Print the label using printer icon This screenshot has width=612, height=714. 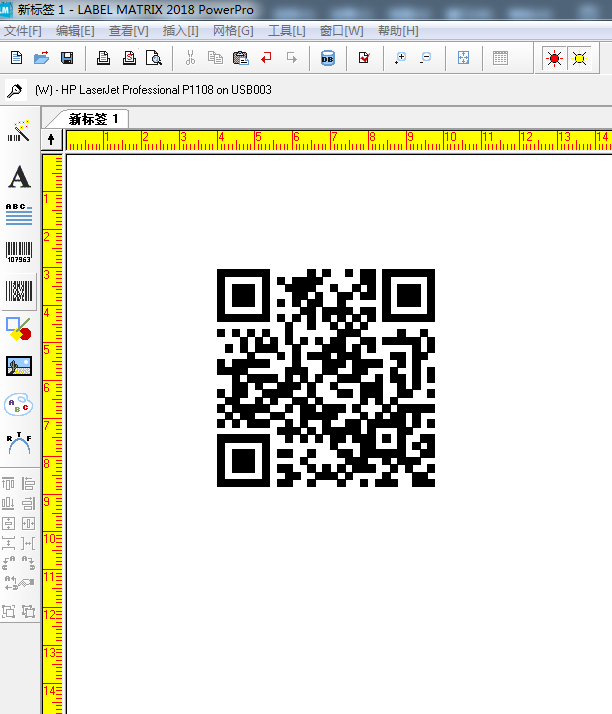pyautogui.click(x=103, y=58)
